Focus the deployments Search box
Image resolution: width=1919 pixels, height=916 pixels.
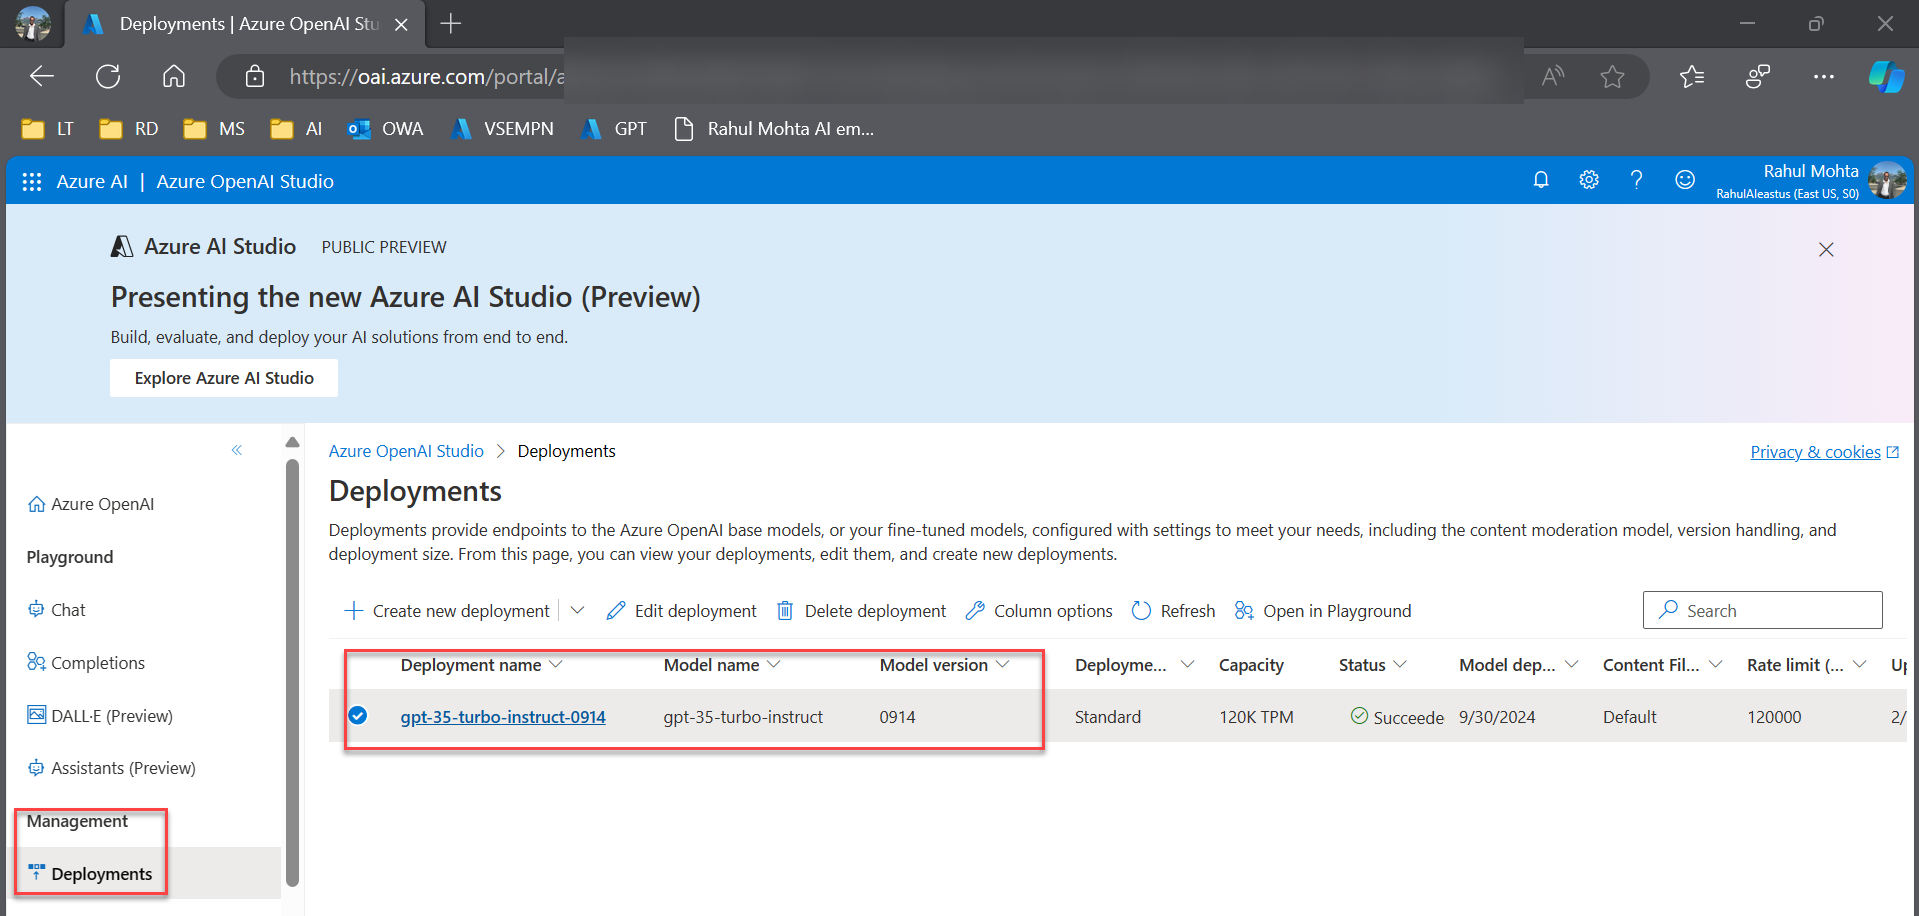pyautogui.click(x=1762, y=610)
